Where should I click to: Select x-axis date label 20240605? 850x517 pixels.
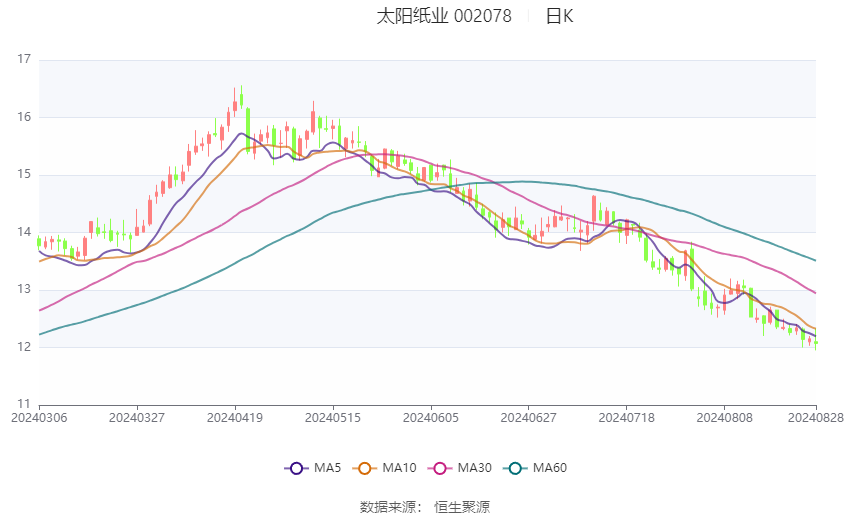pos(431,418)
